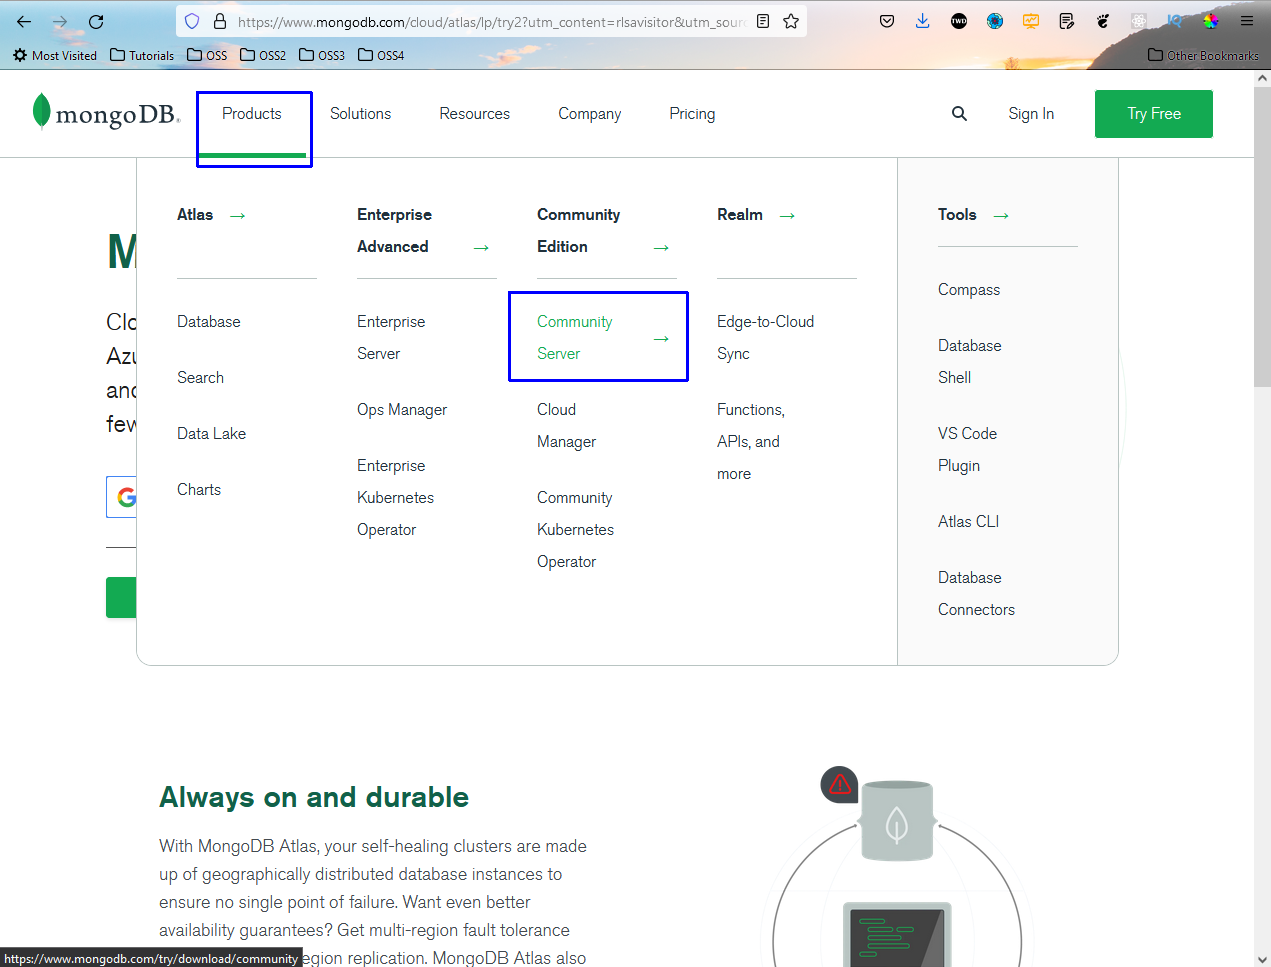Click the GNOME footprint extension icon
This screenshot has width=1271, height=967.
tap(1103, 21)
